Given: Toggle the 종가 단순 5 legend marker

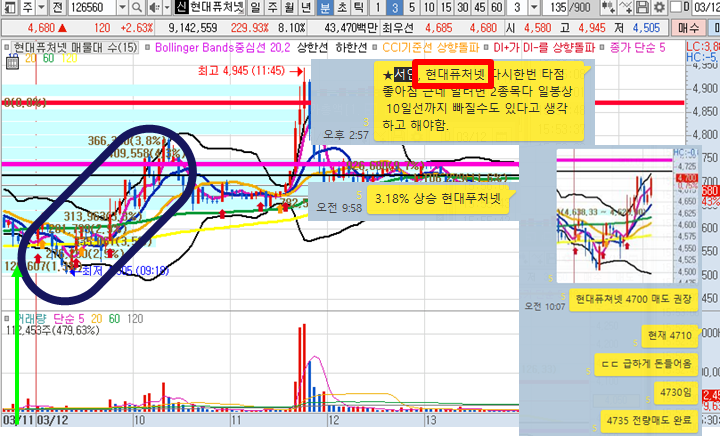Looking at the screenshot, I should click(603, 47).
